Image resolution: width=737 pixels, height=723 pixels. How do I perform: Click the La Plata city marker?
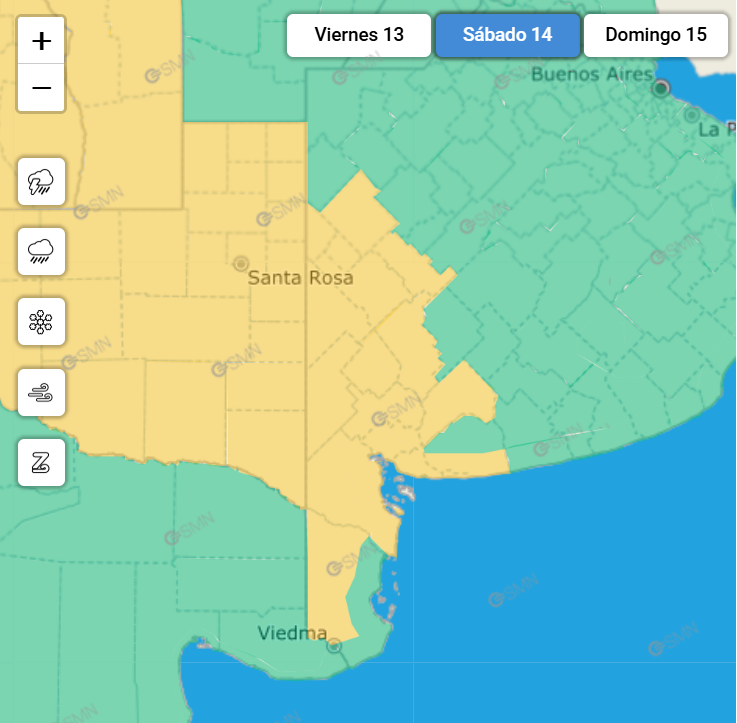pyautogui.click(x=691, y=115)
